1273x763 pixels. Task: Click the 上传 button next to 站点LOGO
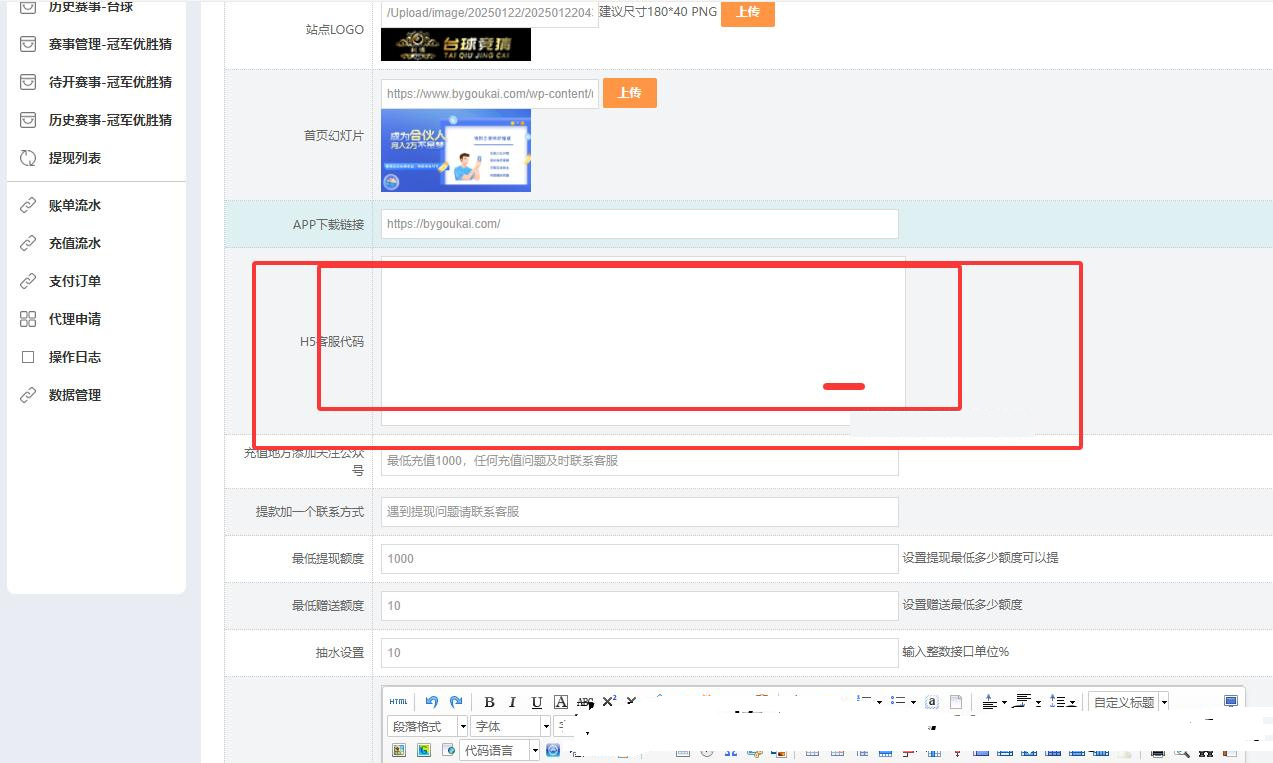(747, 14)
